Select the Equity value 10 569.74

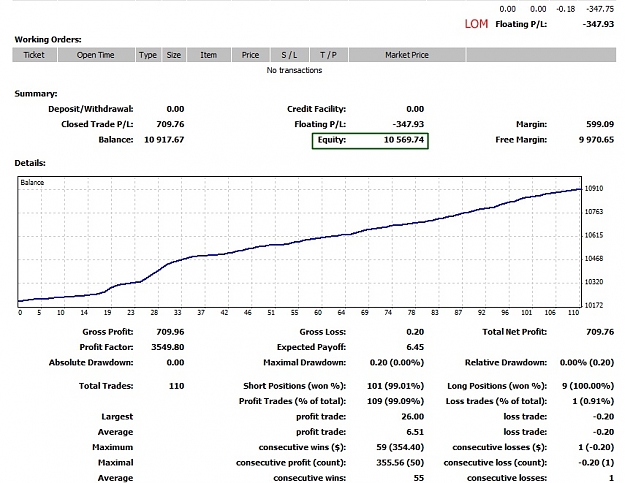404,140
